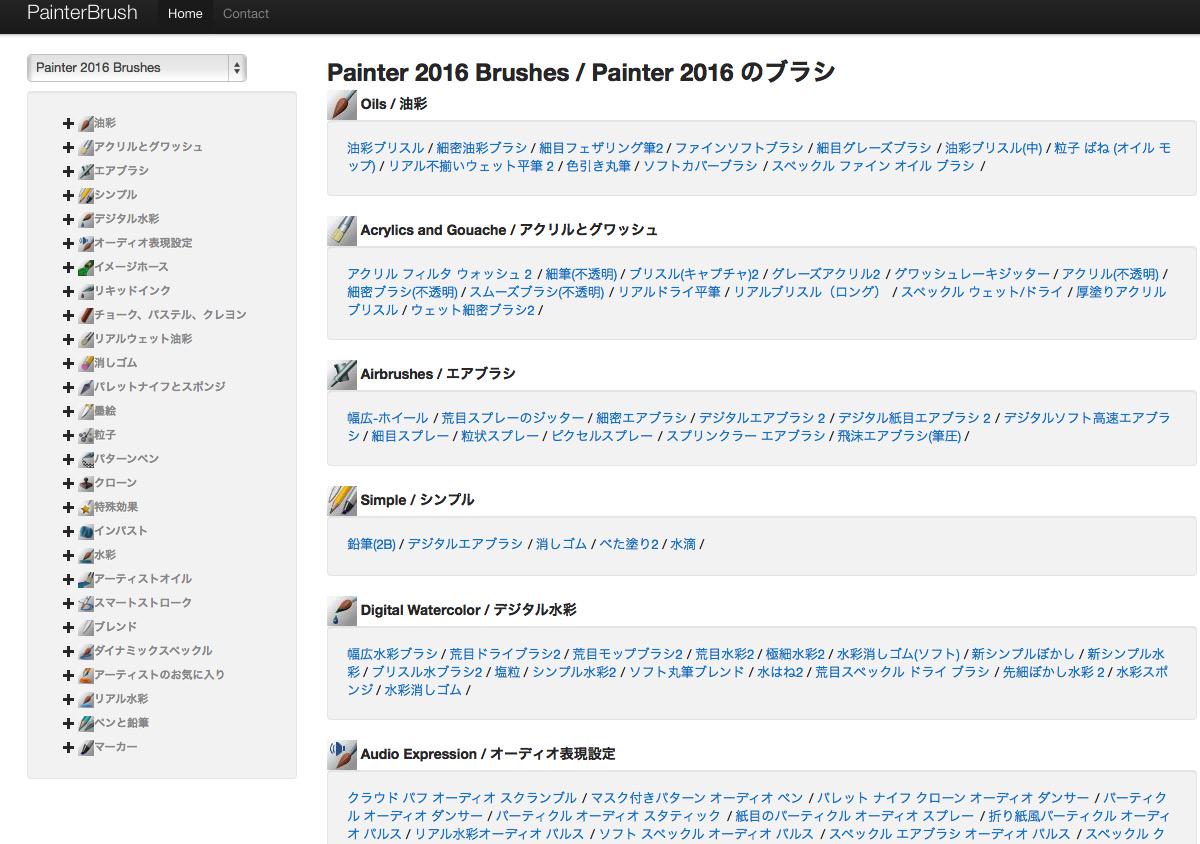This screenshot has height=844, width=1200.
Task: Open the 幅広水彩ブラシ link
Action: point(393,654)
